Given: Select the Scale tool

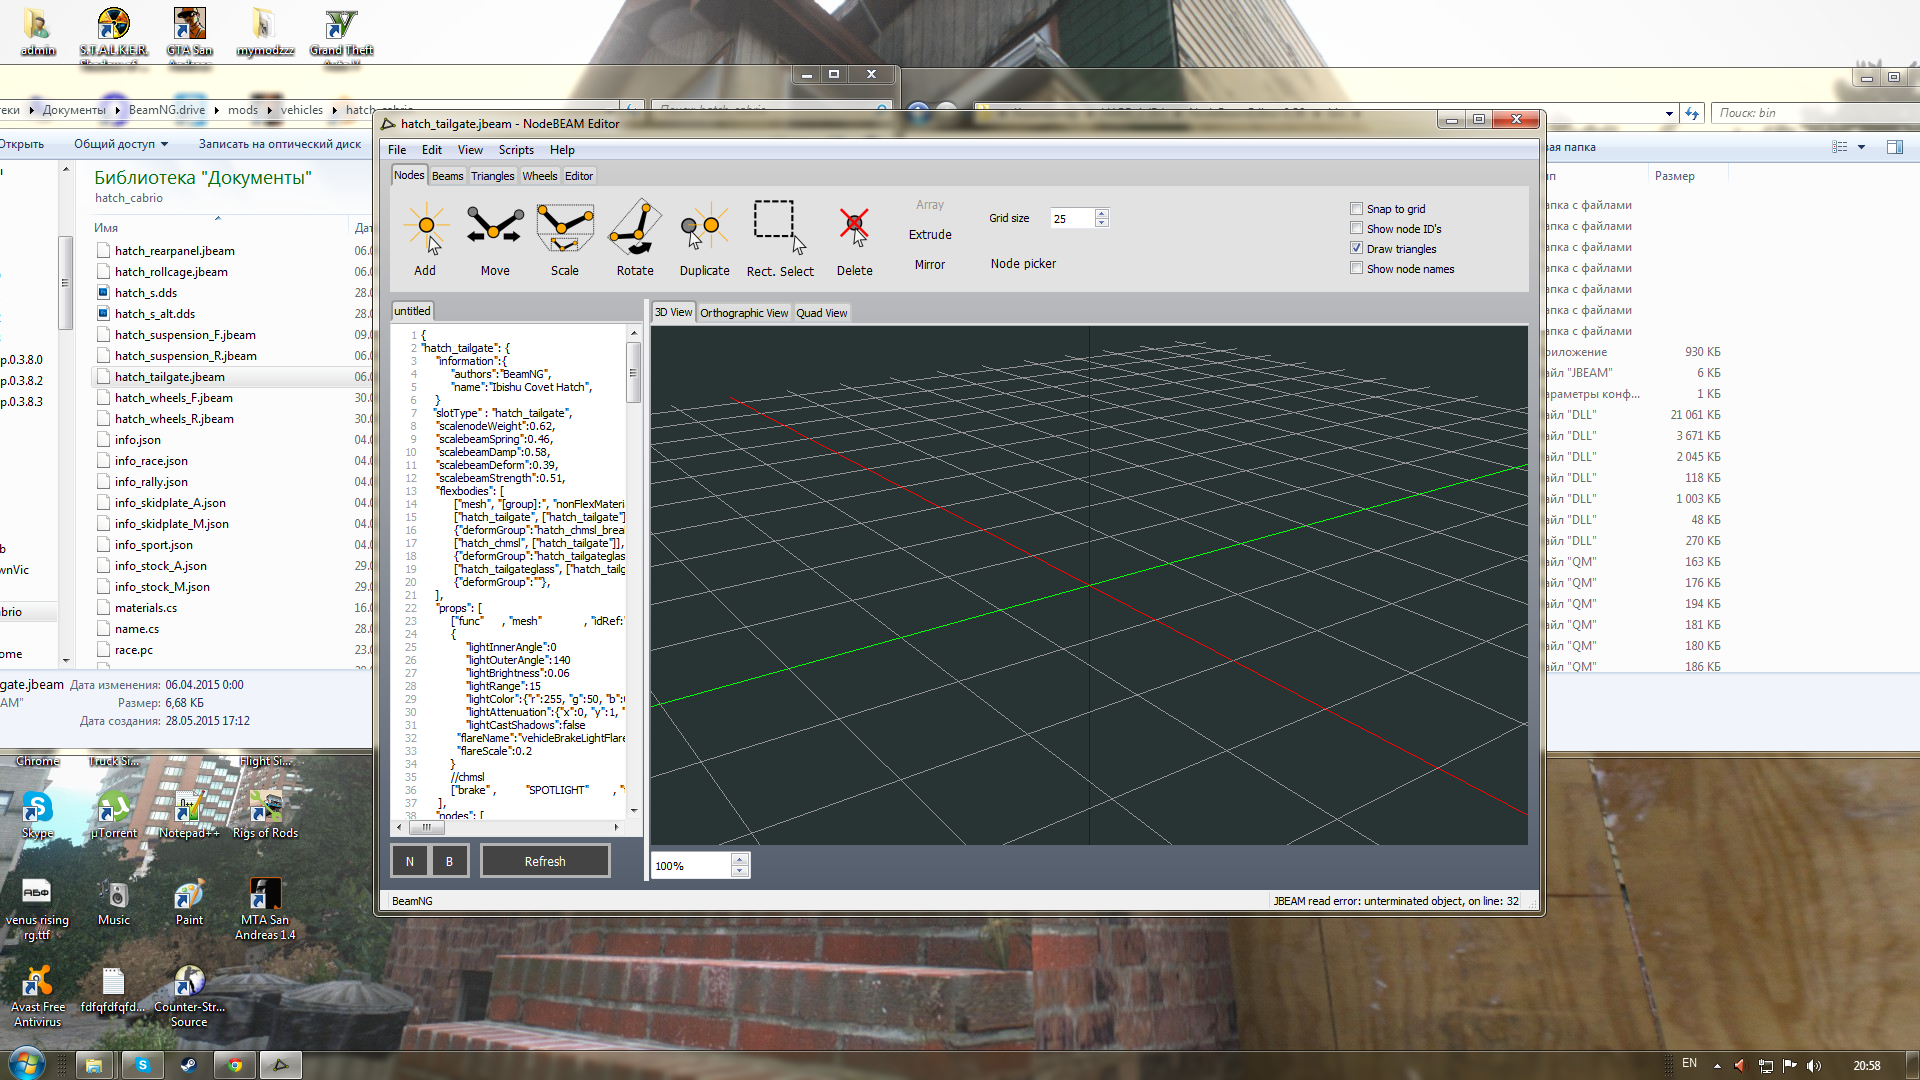Looking at the screenshot, I should [565, 238].
